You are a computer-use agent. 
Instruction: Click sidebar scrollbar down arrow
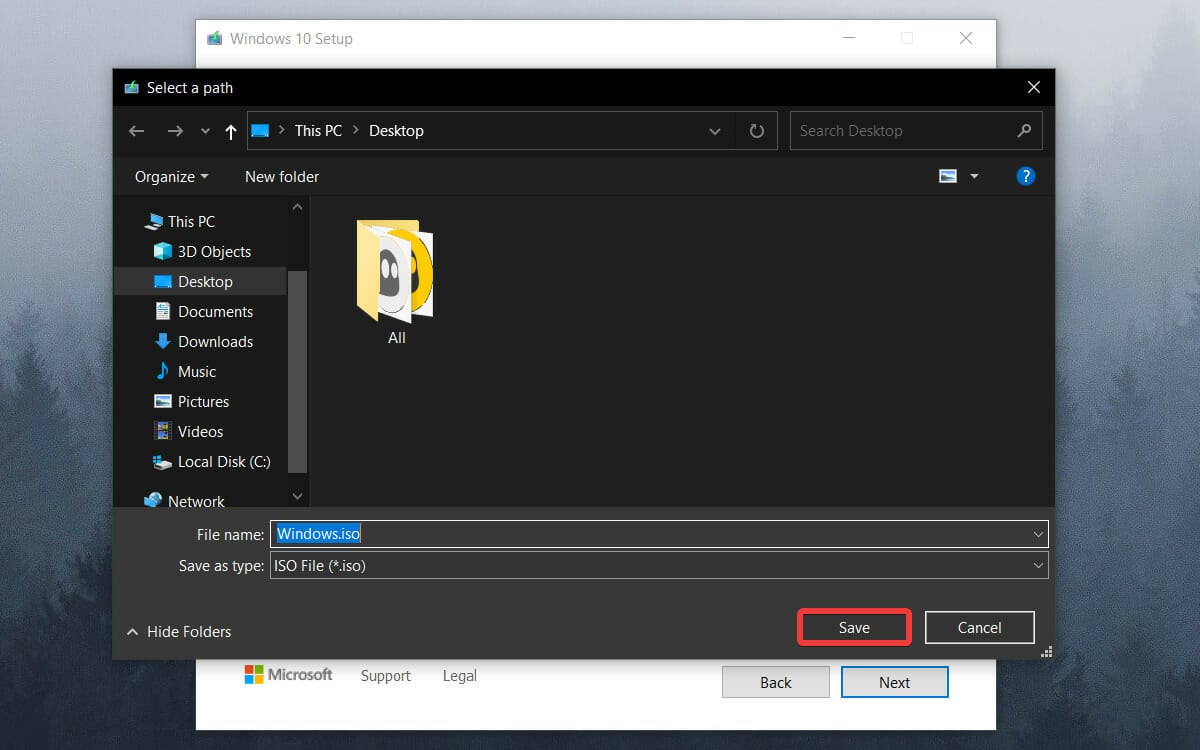click(x=297, y=495)
